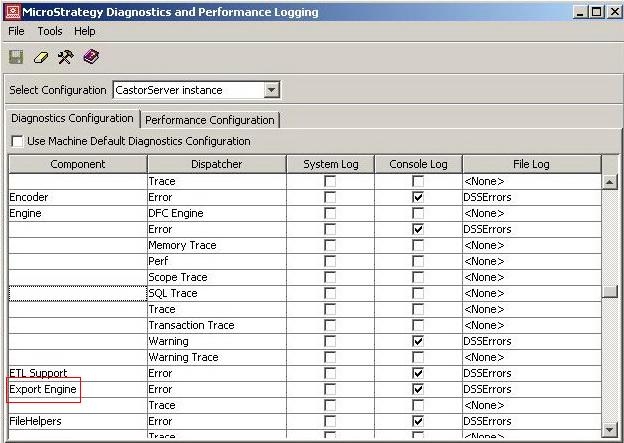Click File Log value for Export Engine Error
The image size is (624, 443).
530,390
